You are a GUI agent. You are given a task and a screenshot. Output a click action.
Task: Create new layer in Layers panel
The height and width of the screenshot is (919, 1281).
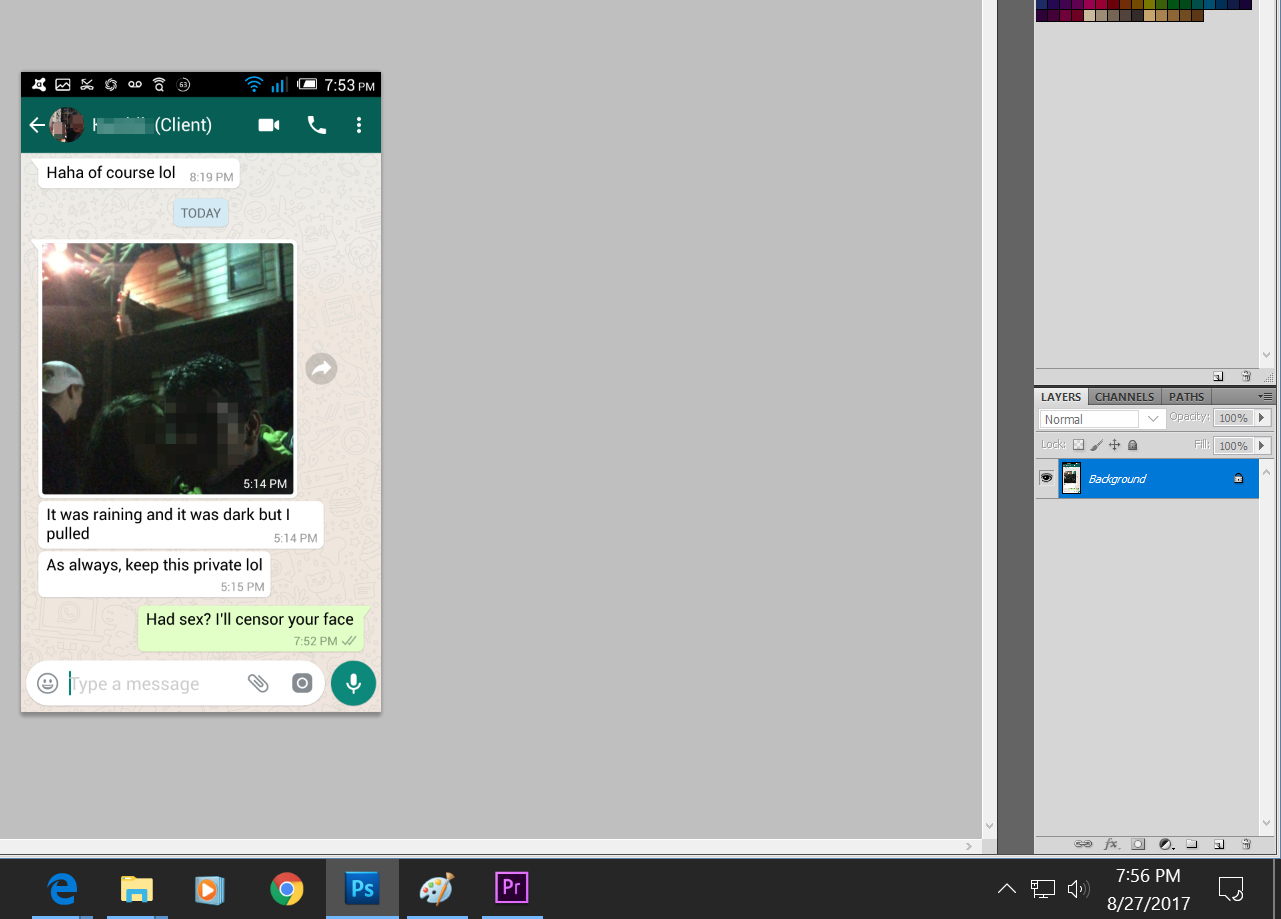click(1219, 844)
